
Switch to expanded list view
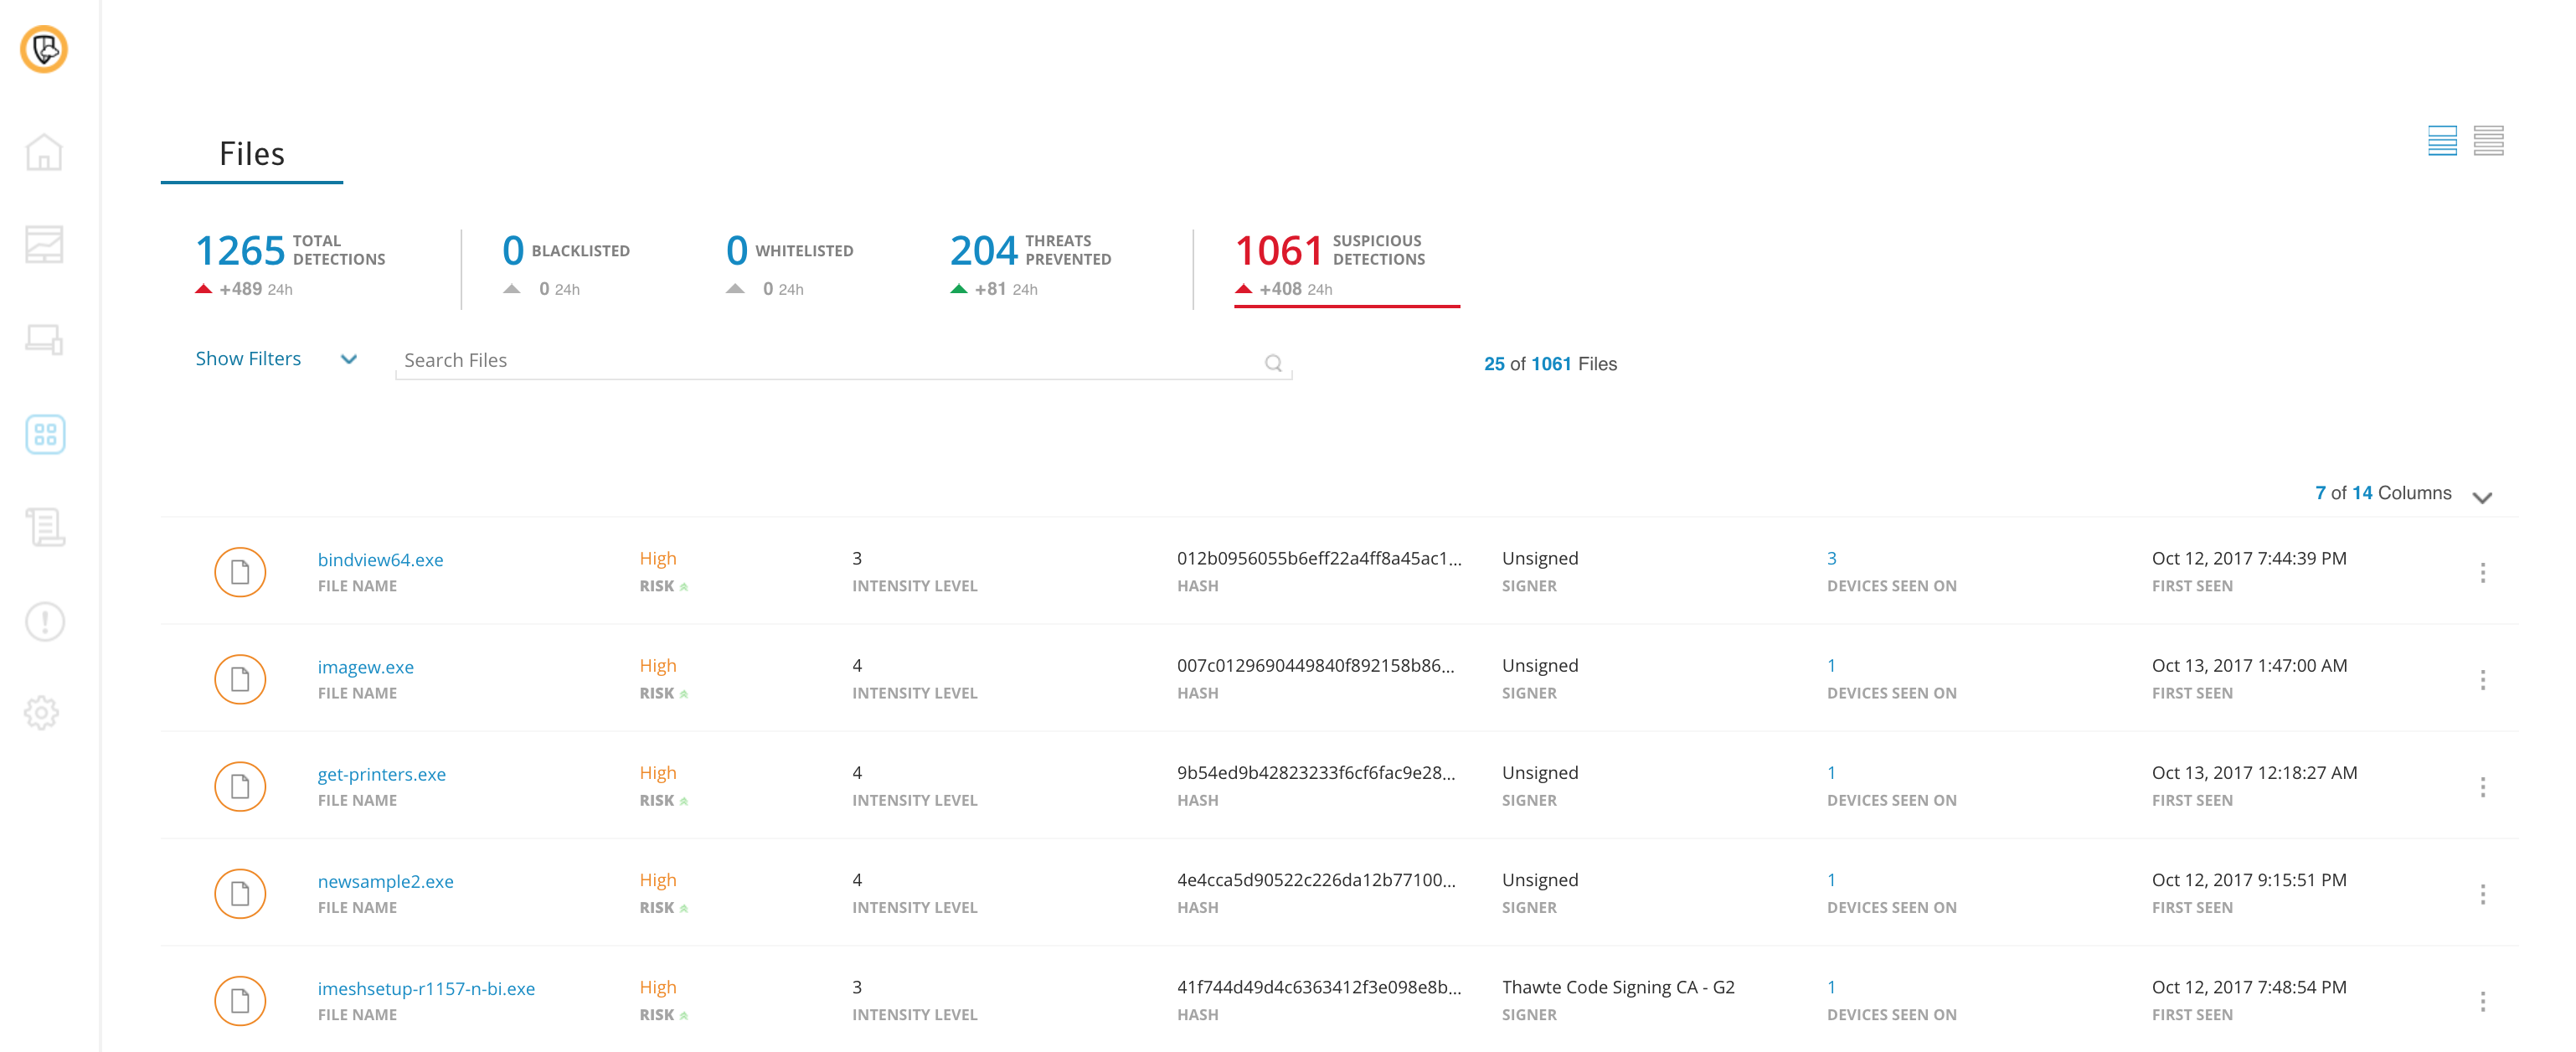tap(2441, 140)
